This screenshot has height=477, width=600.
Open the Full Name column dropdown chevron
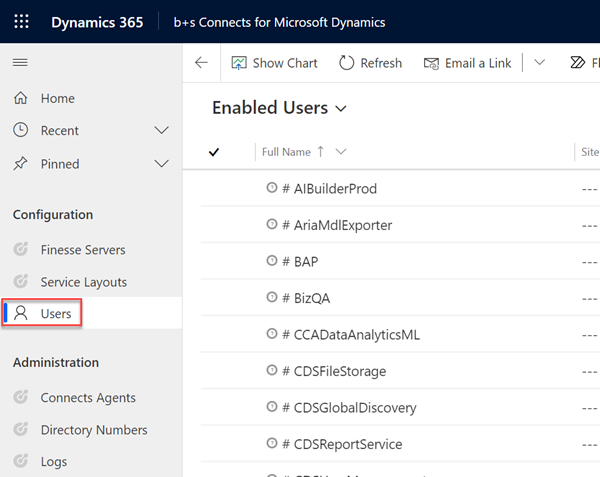click(341, 151)
